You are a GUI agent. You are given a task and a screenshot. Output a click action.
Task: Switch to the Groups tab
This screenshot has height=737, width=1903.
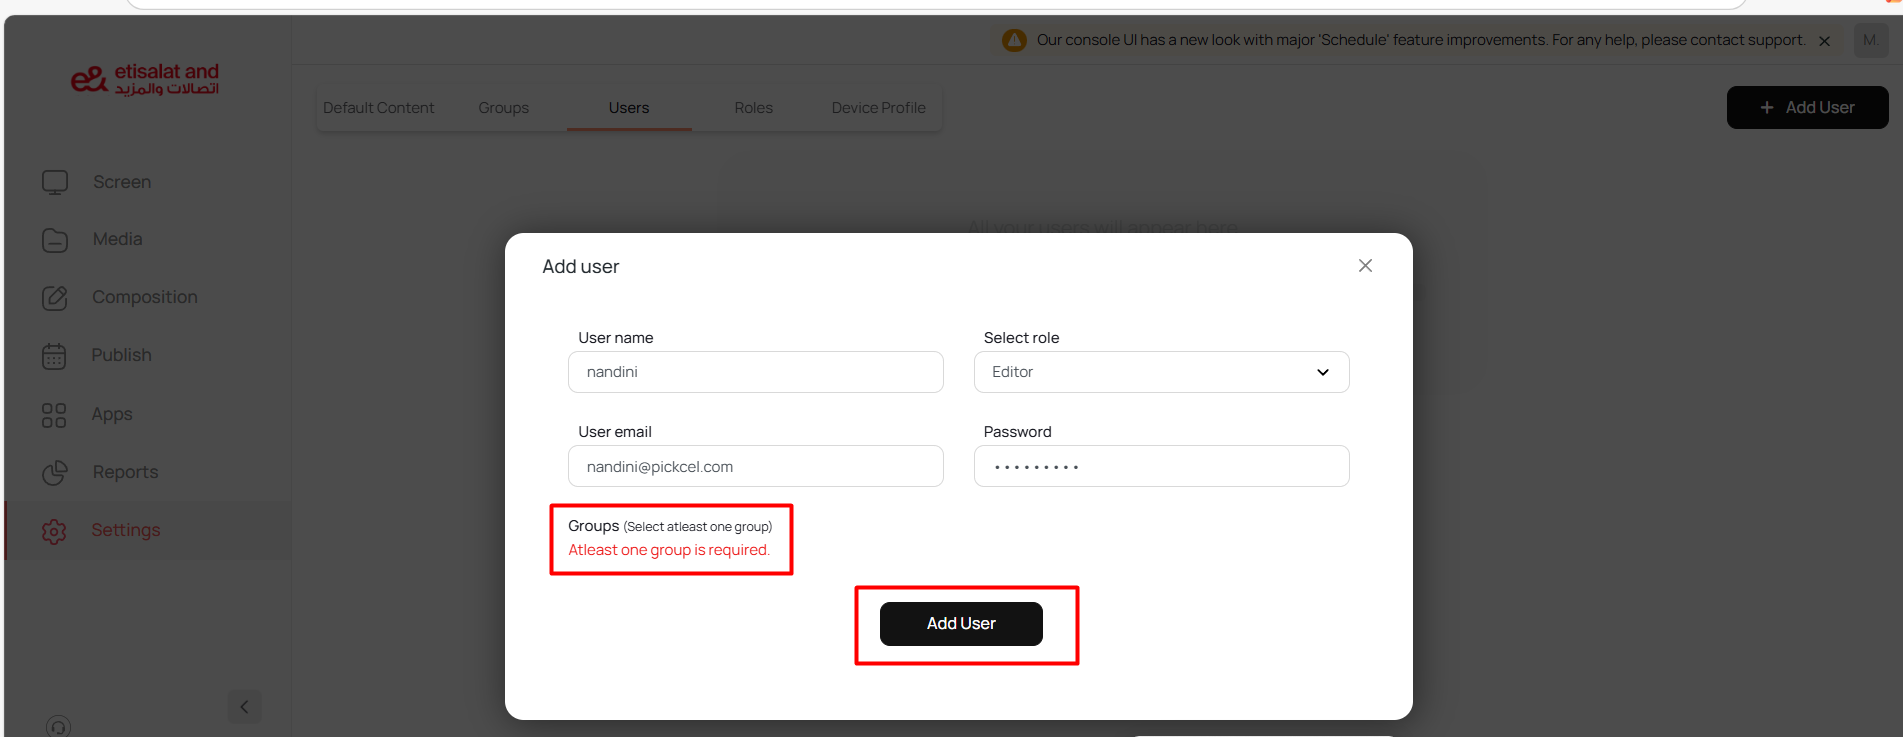point(503,108)
